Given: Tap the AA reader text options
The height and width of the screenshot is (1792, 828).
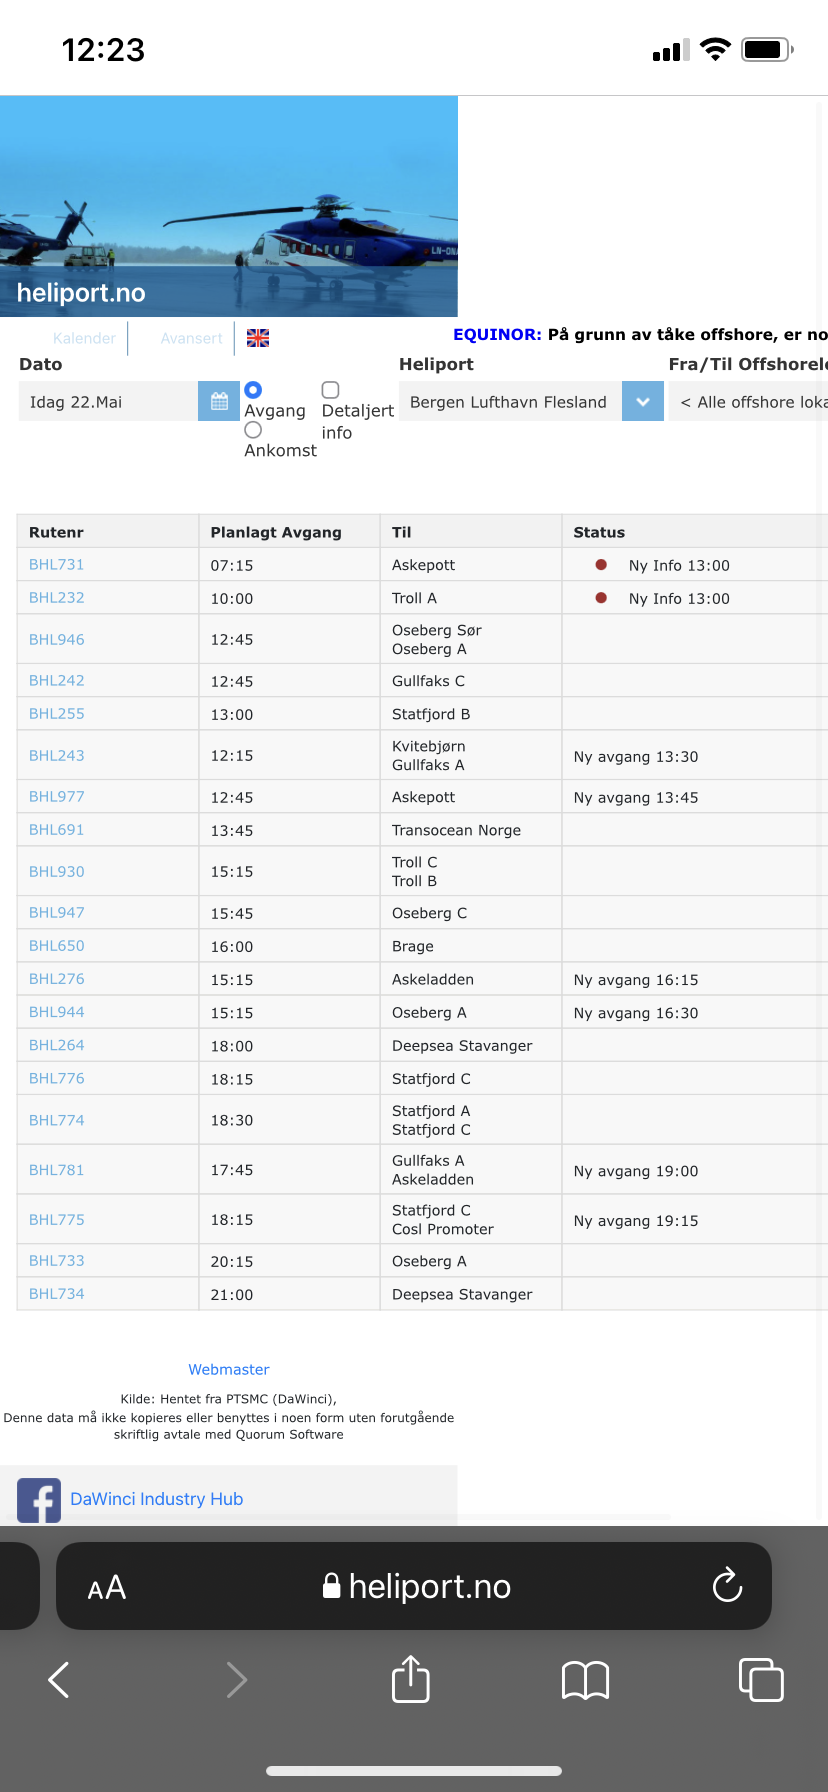Looking at the screenshot, I should pos(107,1587).
